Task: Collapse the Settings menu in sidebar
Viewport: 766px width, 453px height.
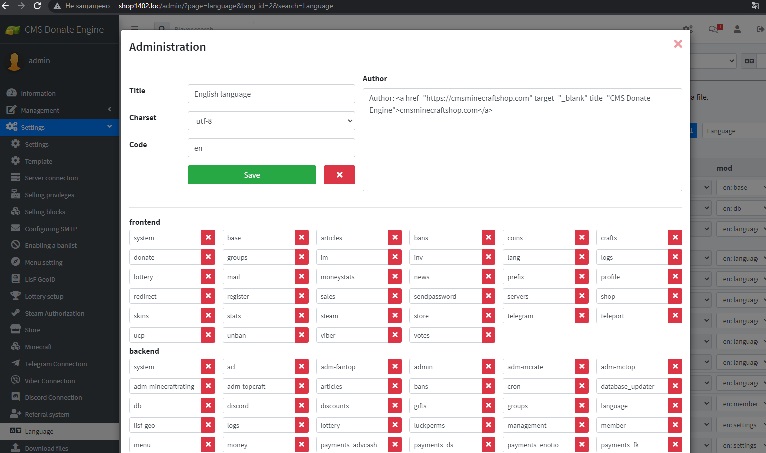Action: (60, 127)
